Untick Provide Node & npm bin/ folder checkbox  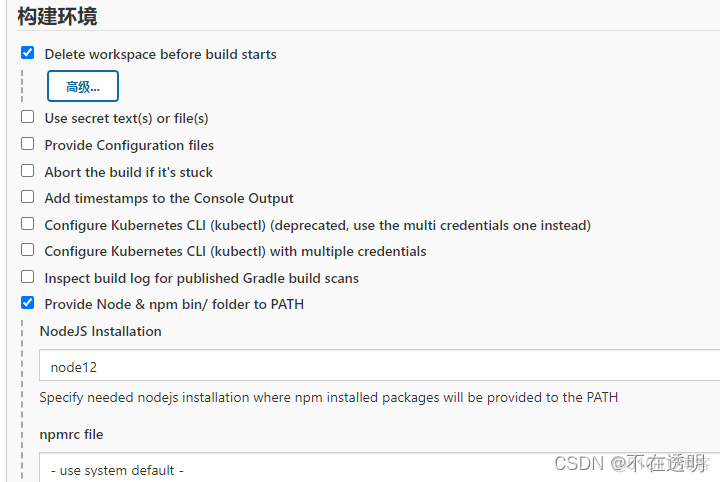click(27, 303)
